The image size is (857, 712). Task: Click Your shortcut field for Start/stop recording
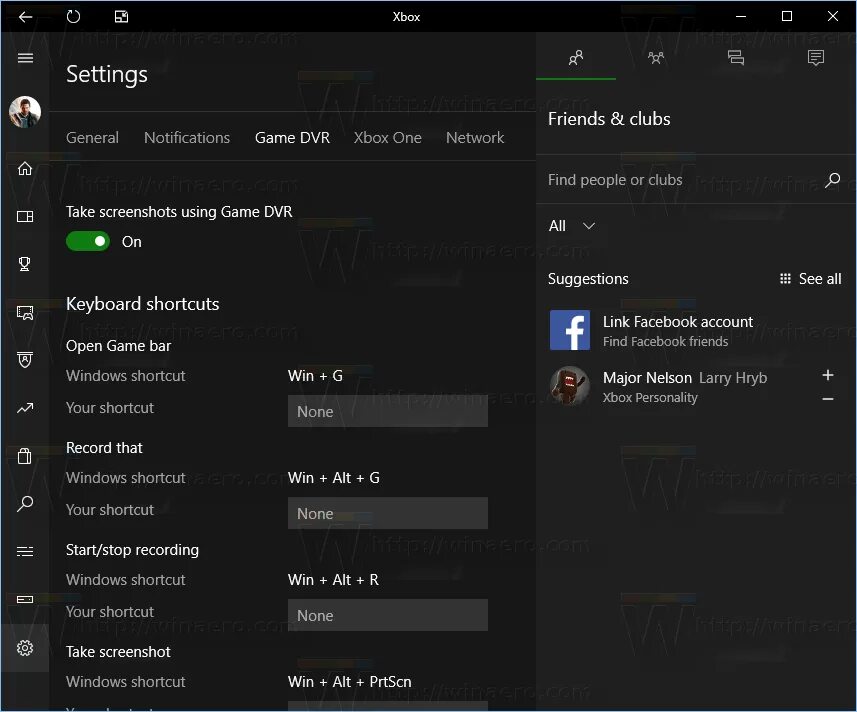pyautogui.click(x=388, y=615)
